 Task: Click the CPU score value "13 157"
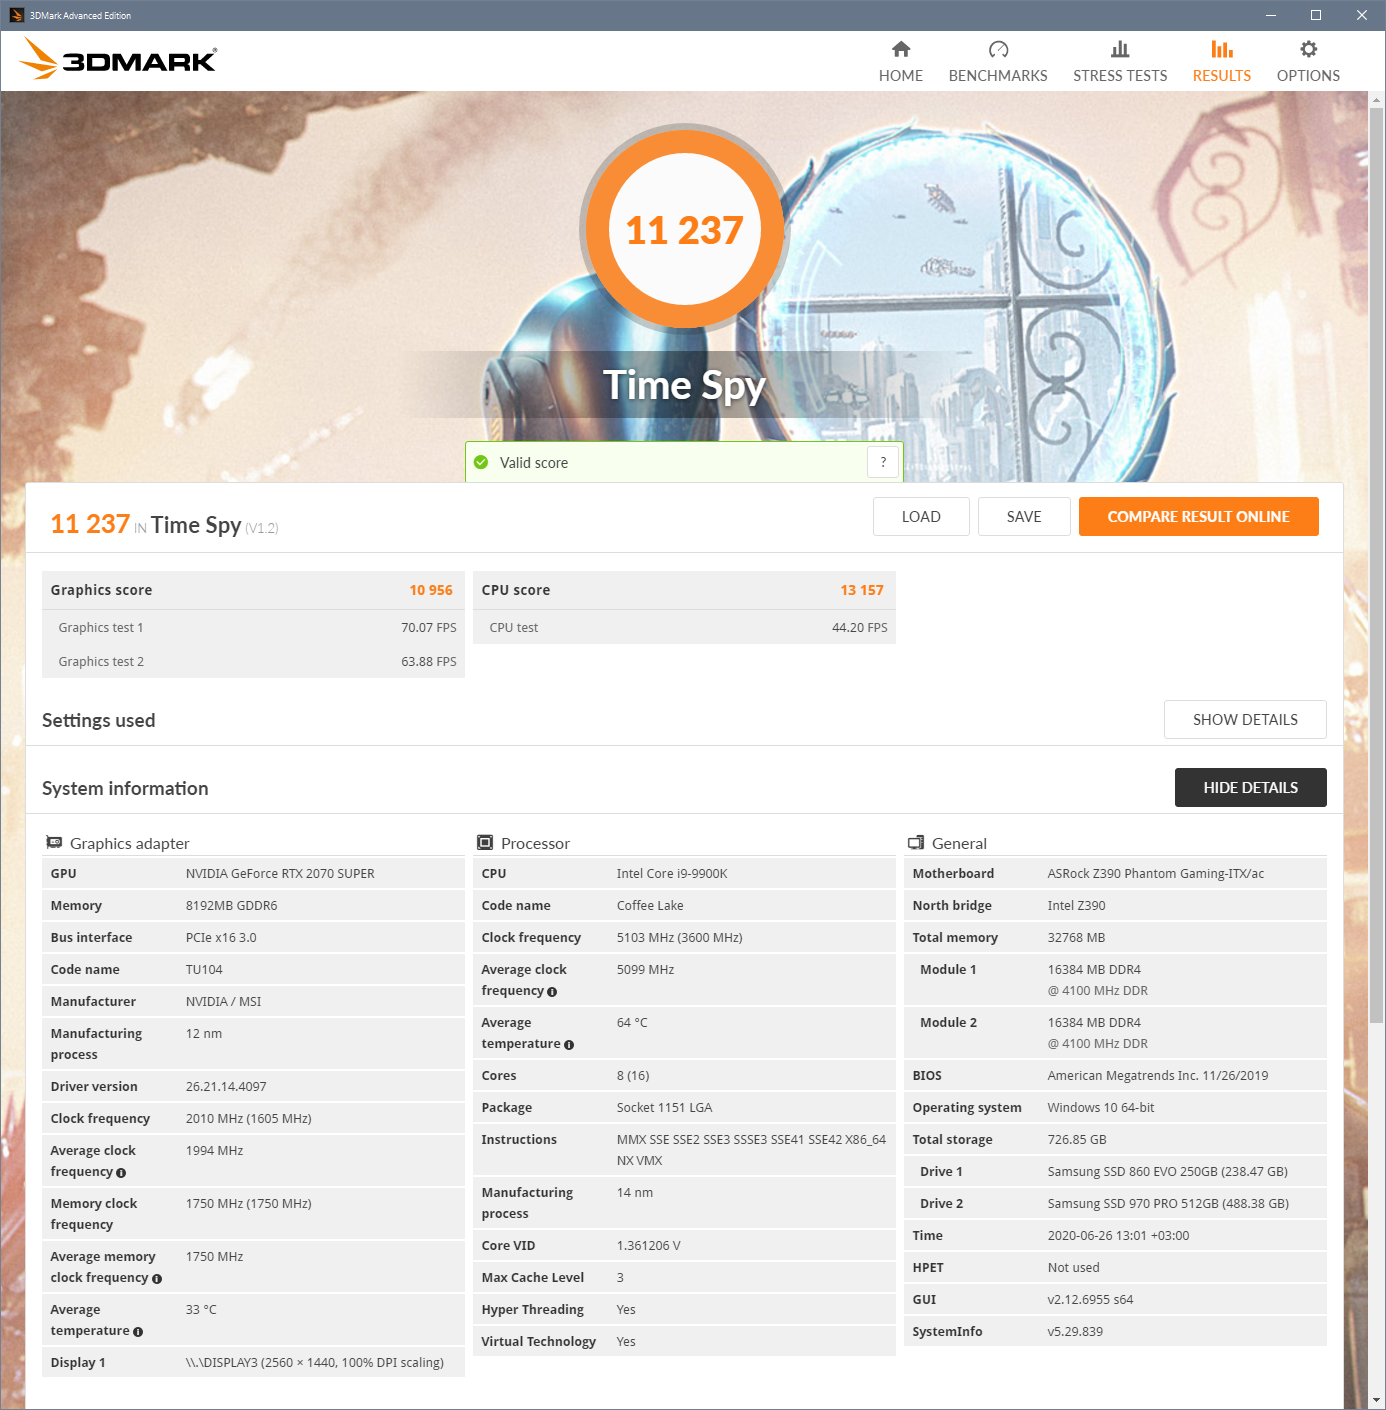click(862, 590)
